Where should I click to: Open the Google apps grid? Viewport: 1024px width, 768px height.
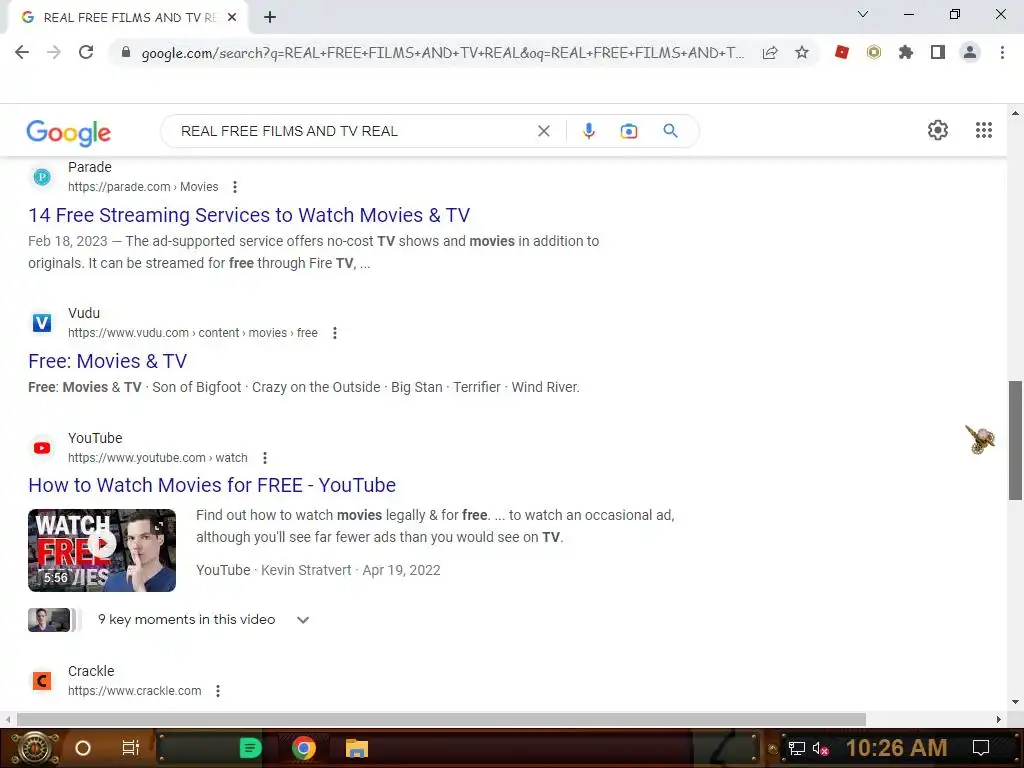984,130
